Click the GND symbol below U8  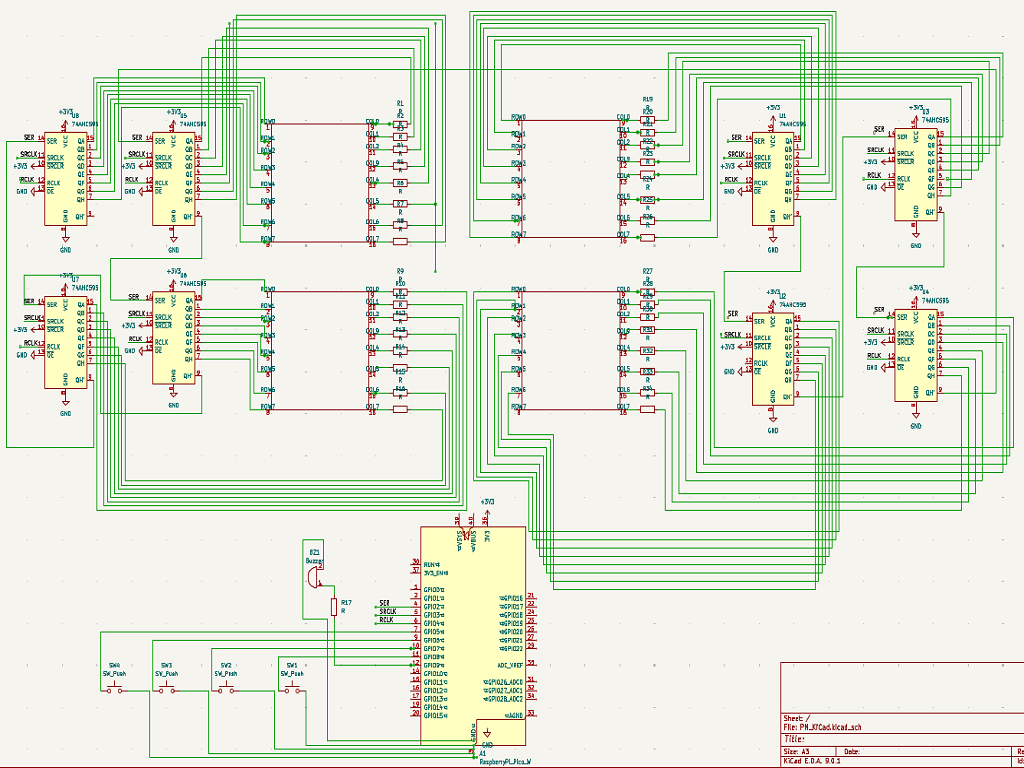65,239
